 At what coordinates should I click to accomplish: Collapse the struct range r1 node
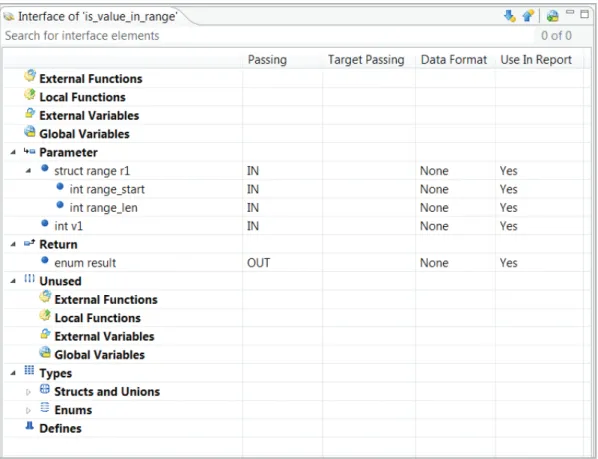28,170
